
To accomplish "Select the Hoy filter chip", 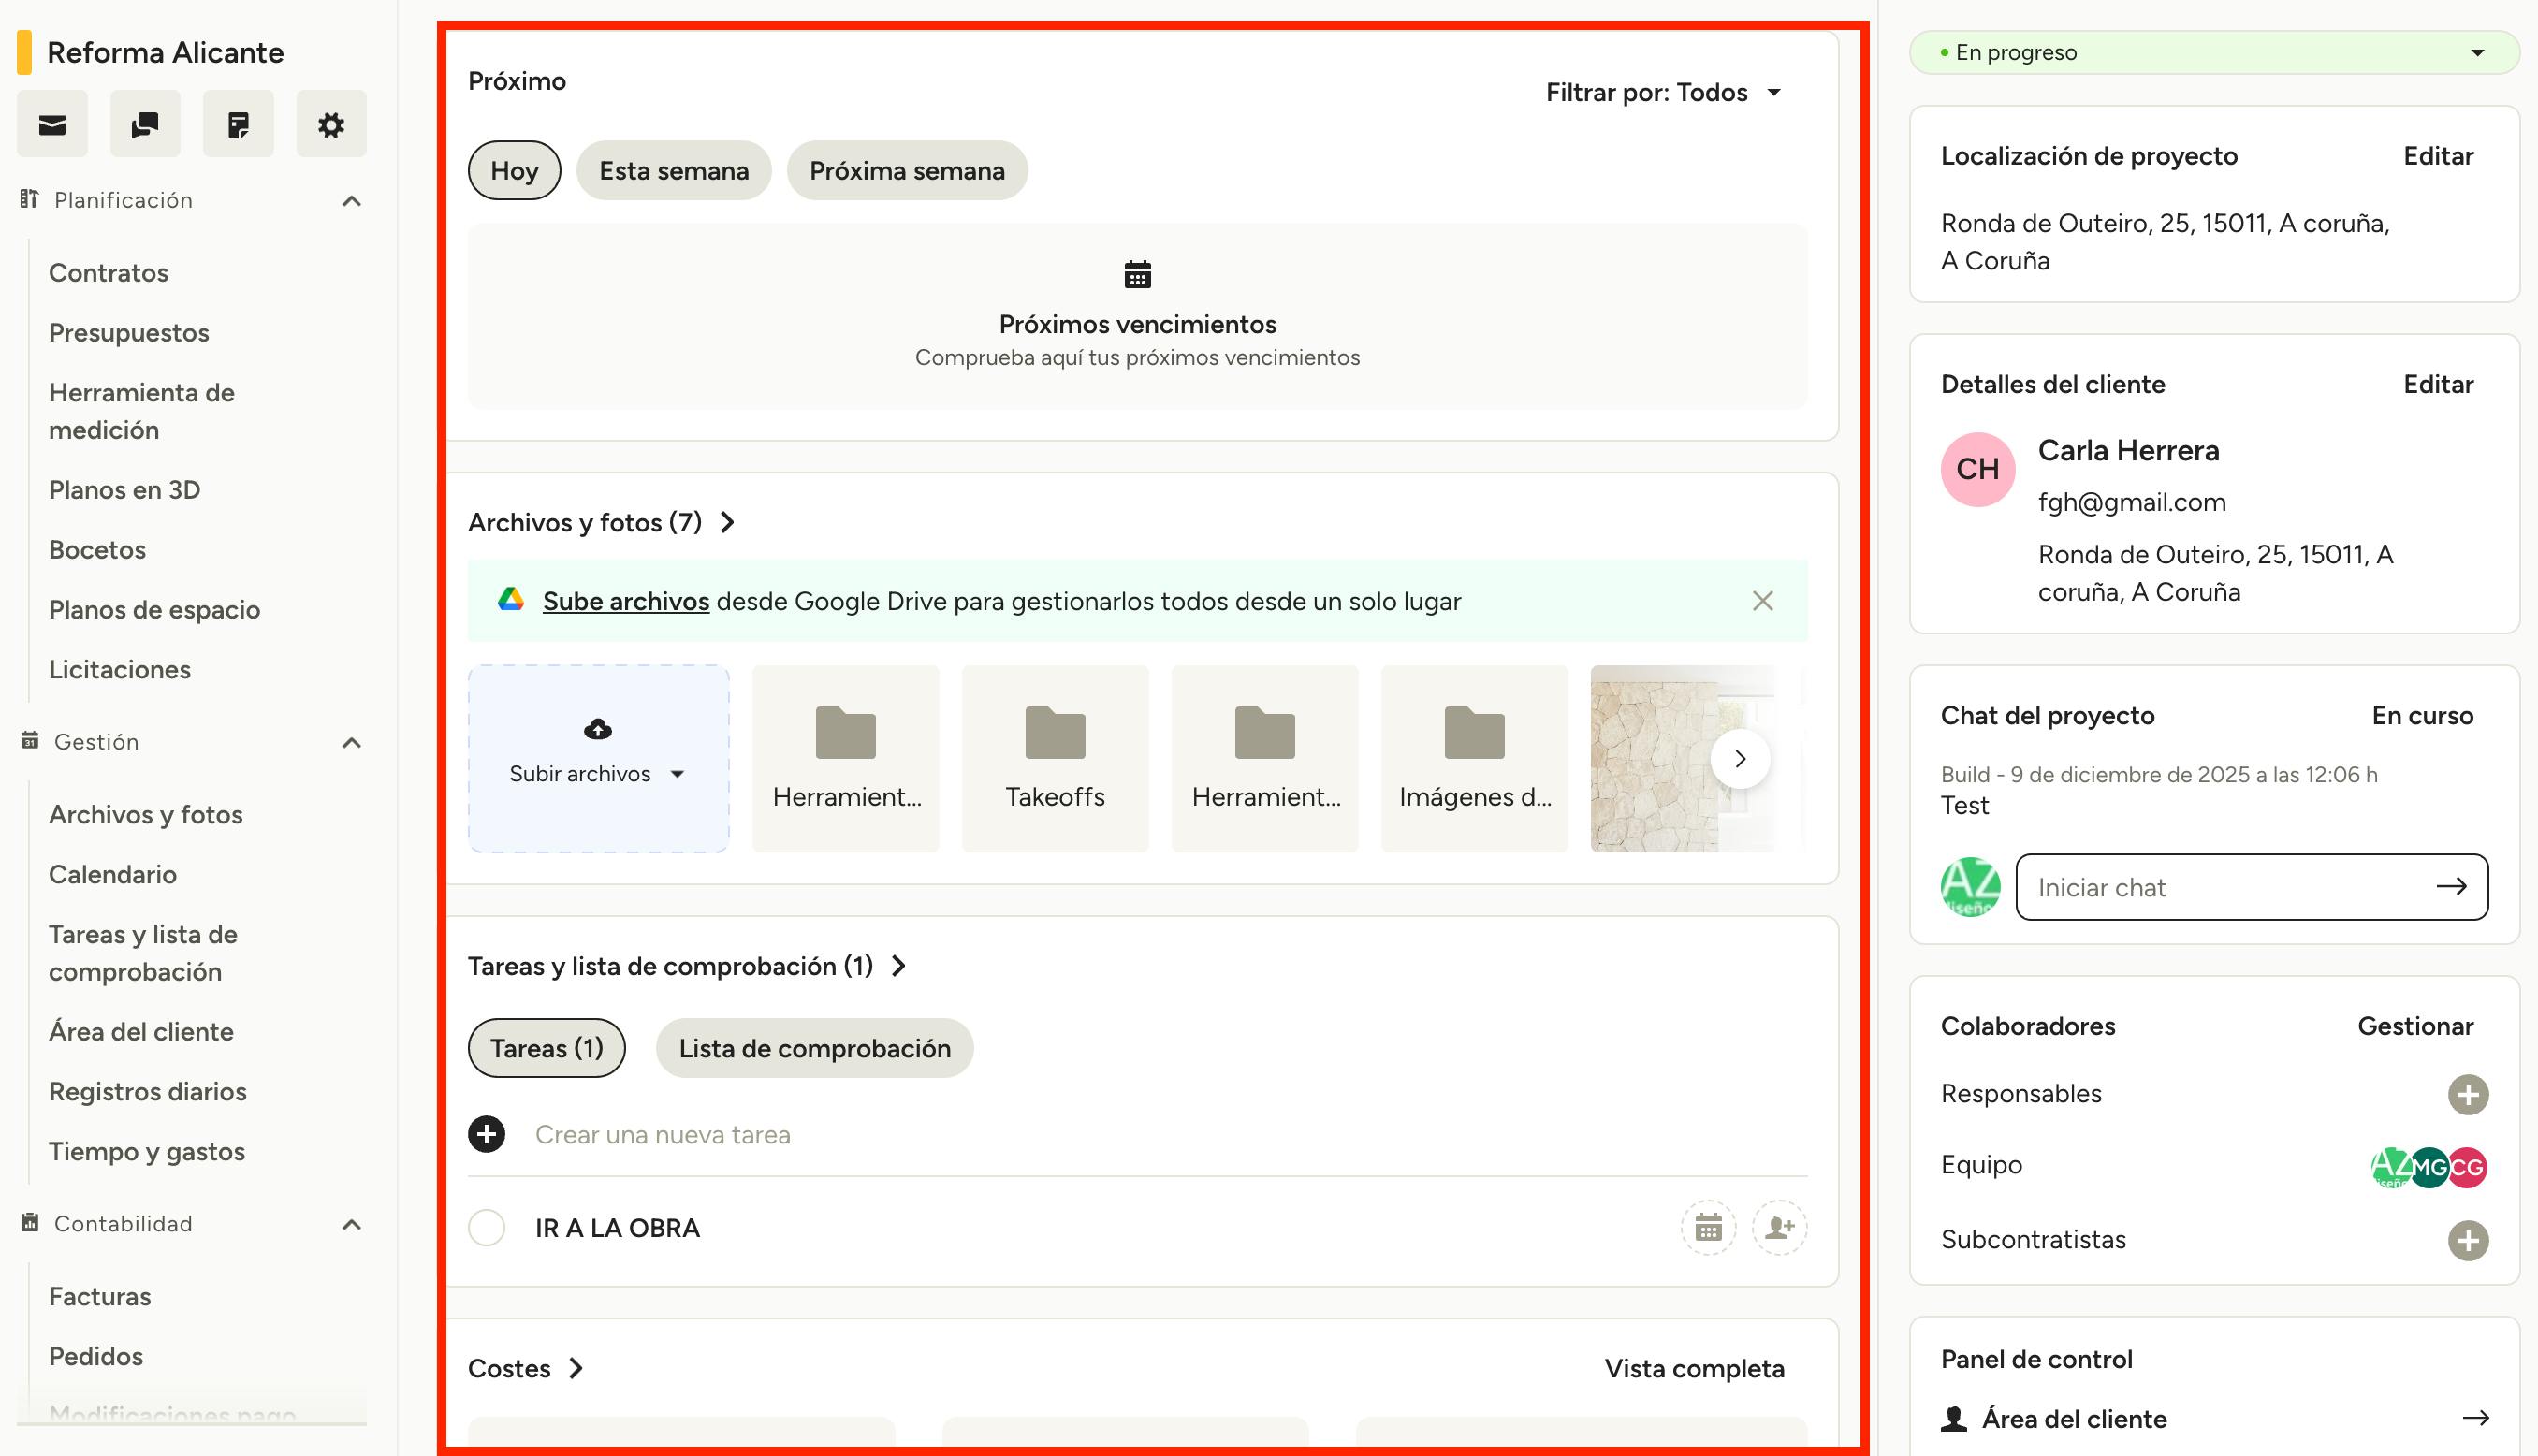I will [x=514, y=171].
